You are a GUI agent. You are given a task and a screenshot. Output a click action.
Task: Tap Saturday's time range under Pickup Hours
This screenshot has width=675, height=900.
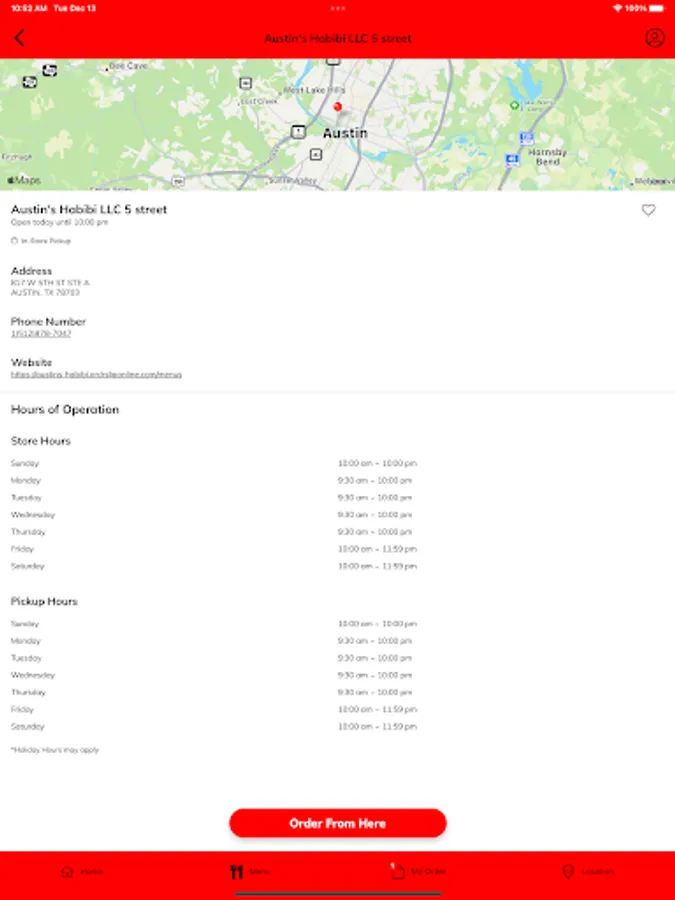[x=377, y=727]
